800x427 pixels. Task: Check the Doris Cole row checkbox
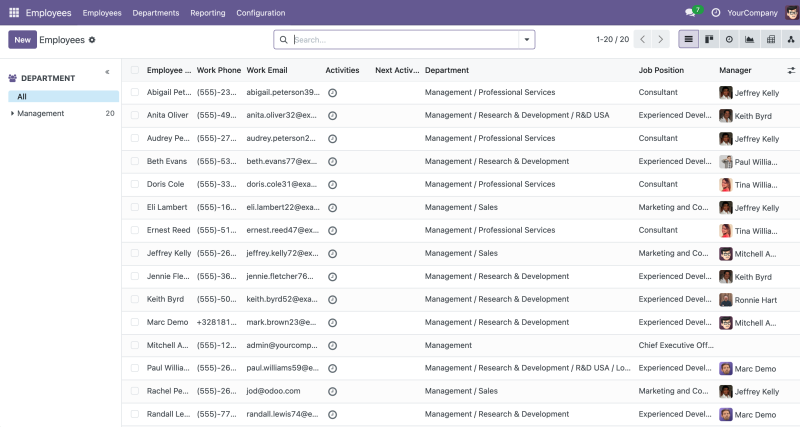(x=135, y=184)
